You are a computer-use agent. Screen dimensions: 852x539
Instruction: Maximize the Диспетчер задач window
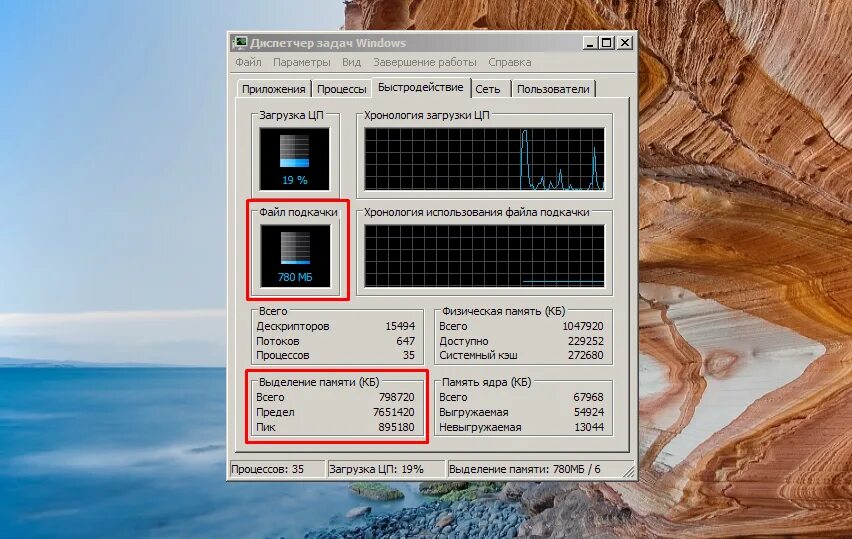point(606,43)
